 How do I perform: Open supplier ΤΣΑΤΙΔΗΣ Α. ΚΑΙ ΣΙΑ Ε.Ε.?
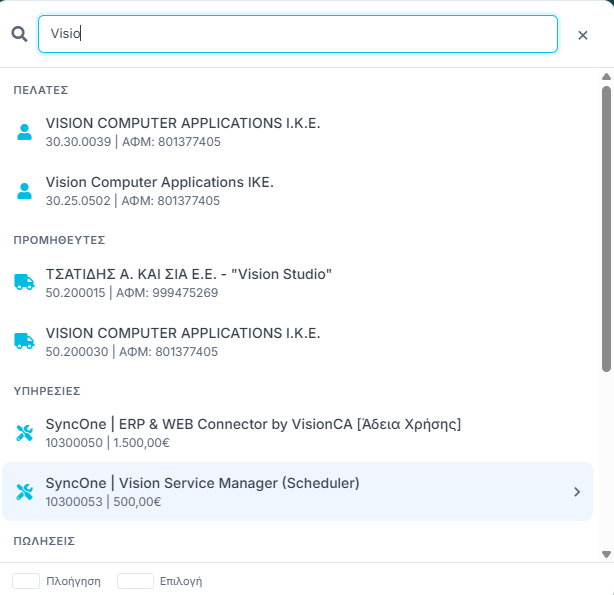(188, 274)
